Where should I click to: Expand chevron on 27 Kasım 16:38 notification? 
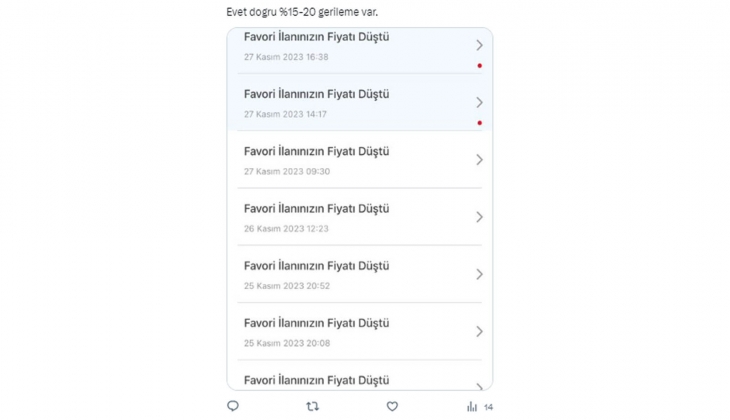tap(480, 45)
